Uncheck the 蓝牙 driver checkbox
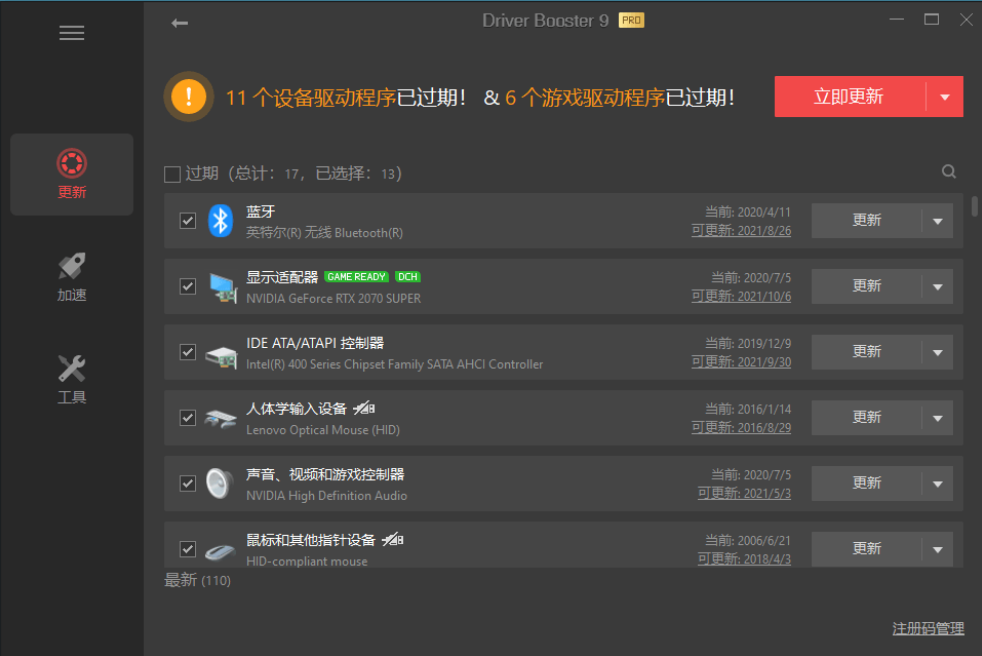Image resolution: width=982 pixels, height=656 pixels. 187,220
